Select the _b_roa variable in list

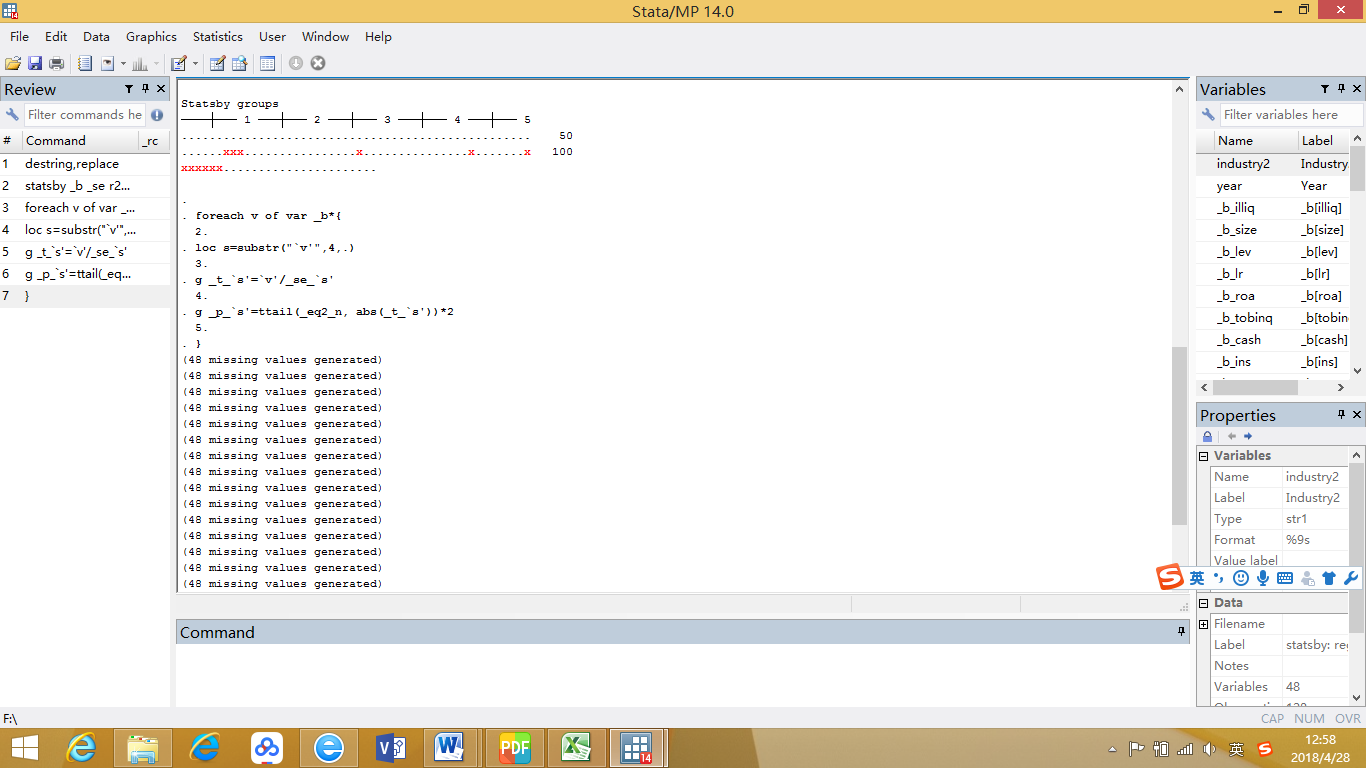[1235, 296]
